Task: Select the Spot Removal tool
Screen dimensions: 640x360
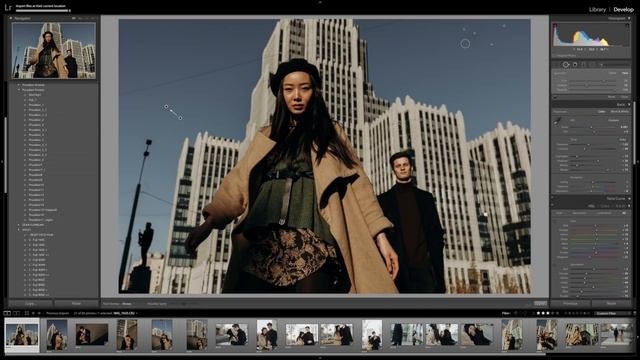Action: click(566, 64)
